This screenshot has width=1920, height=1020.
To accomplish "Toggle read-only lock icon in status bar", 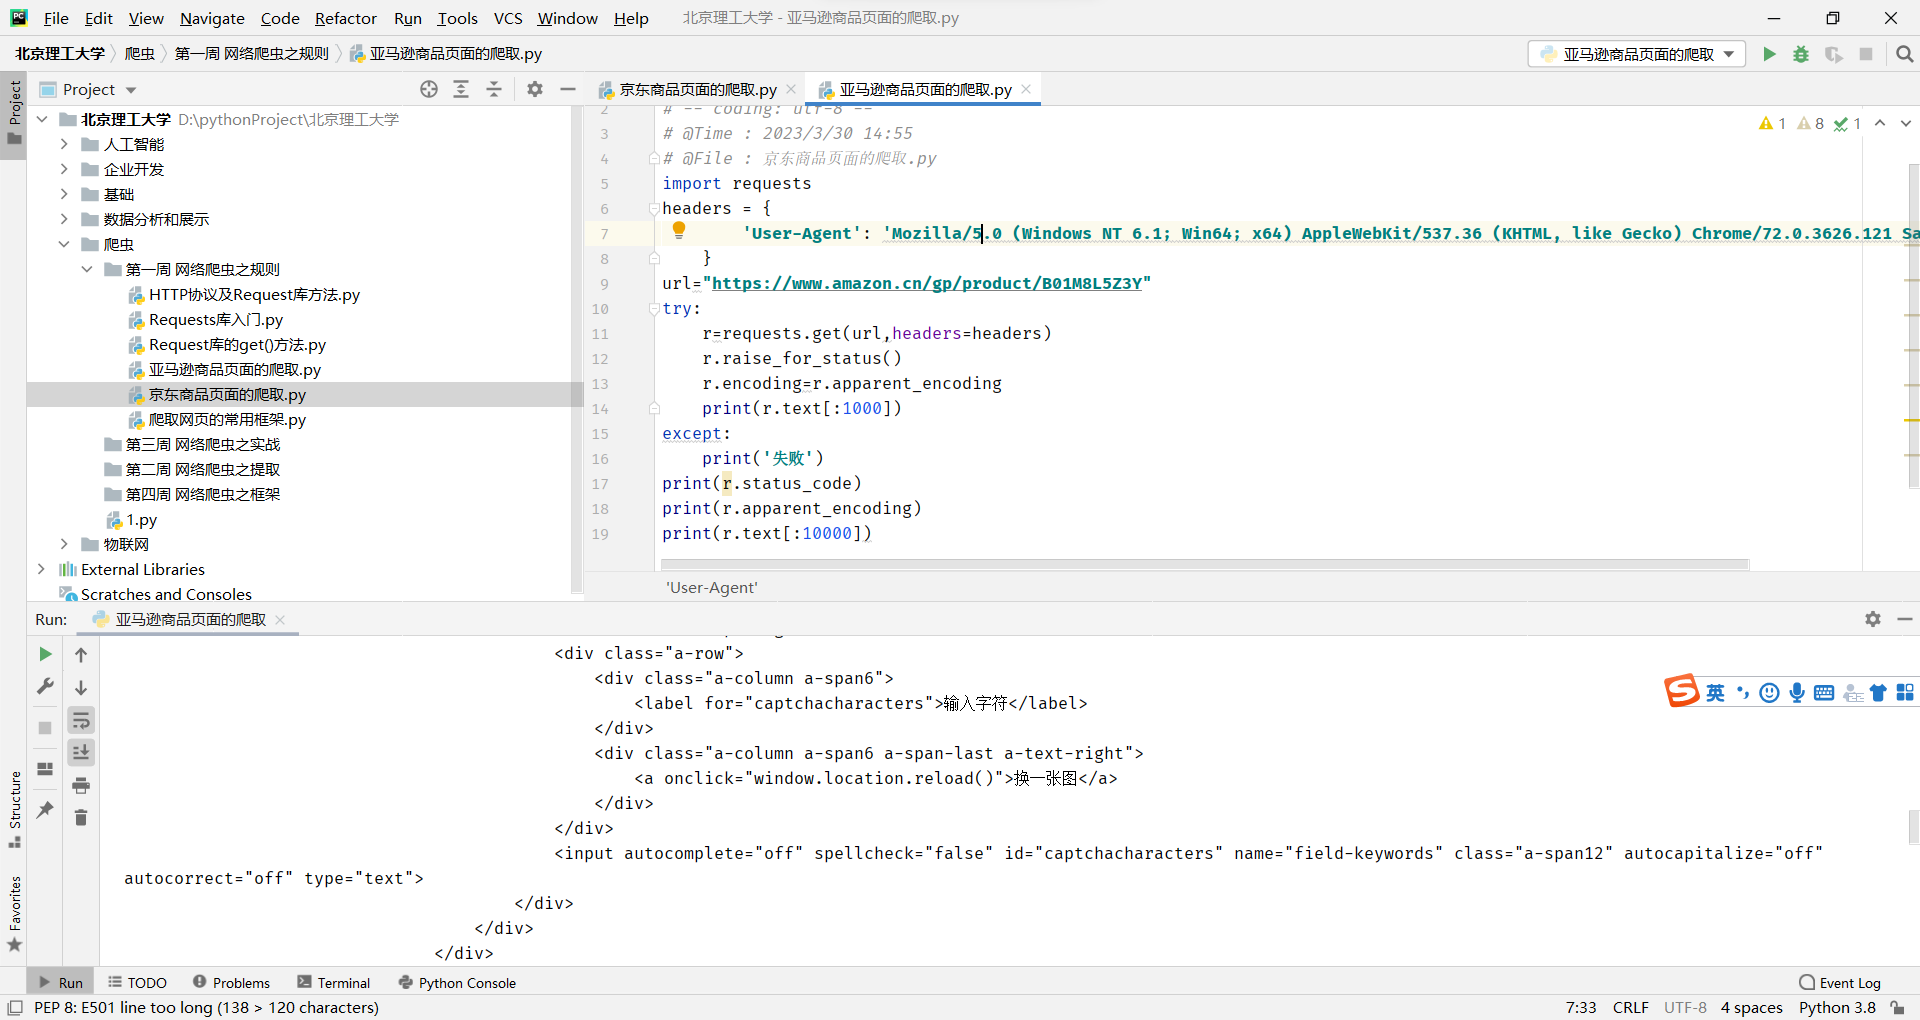I will pos(1897,1008).
